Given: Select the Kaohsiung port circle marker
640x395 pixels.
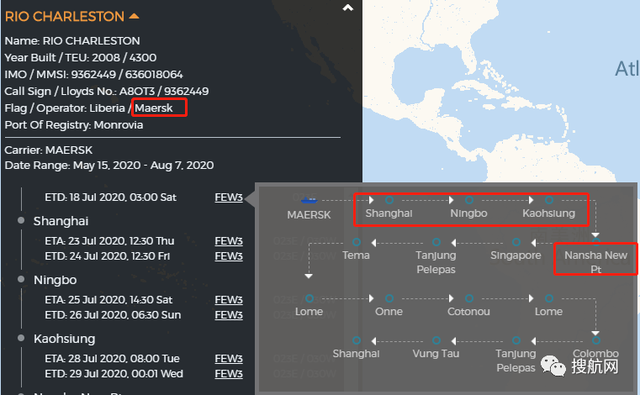Looking at the screenshot, I should 549,200.
